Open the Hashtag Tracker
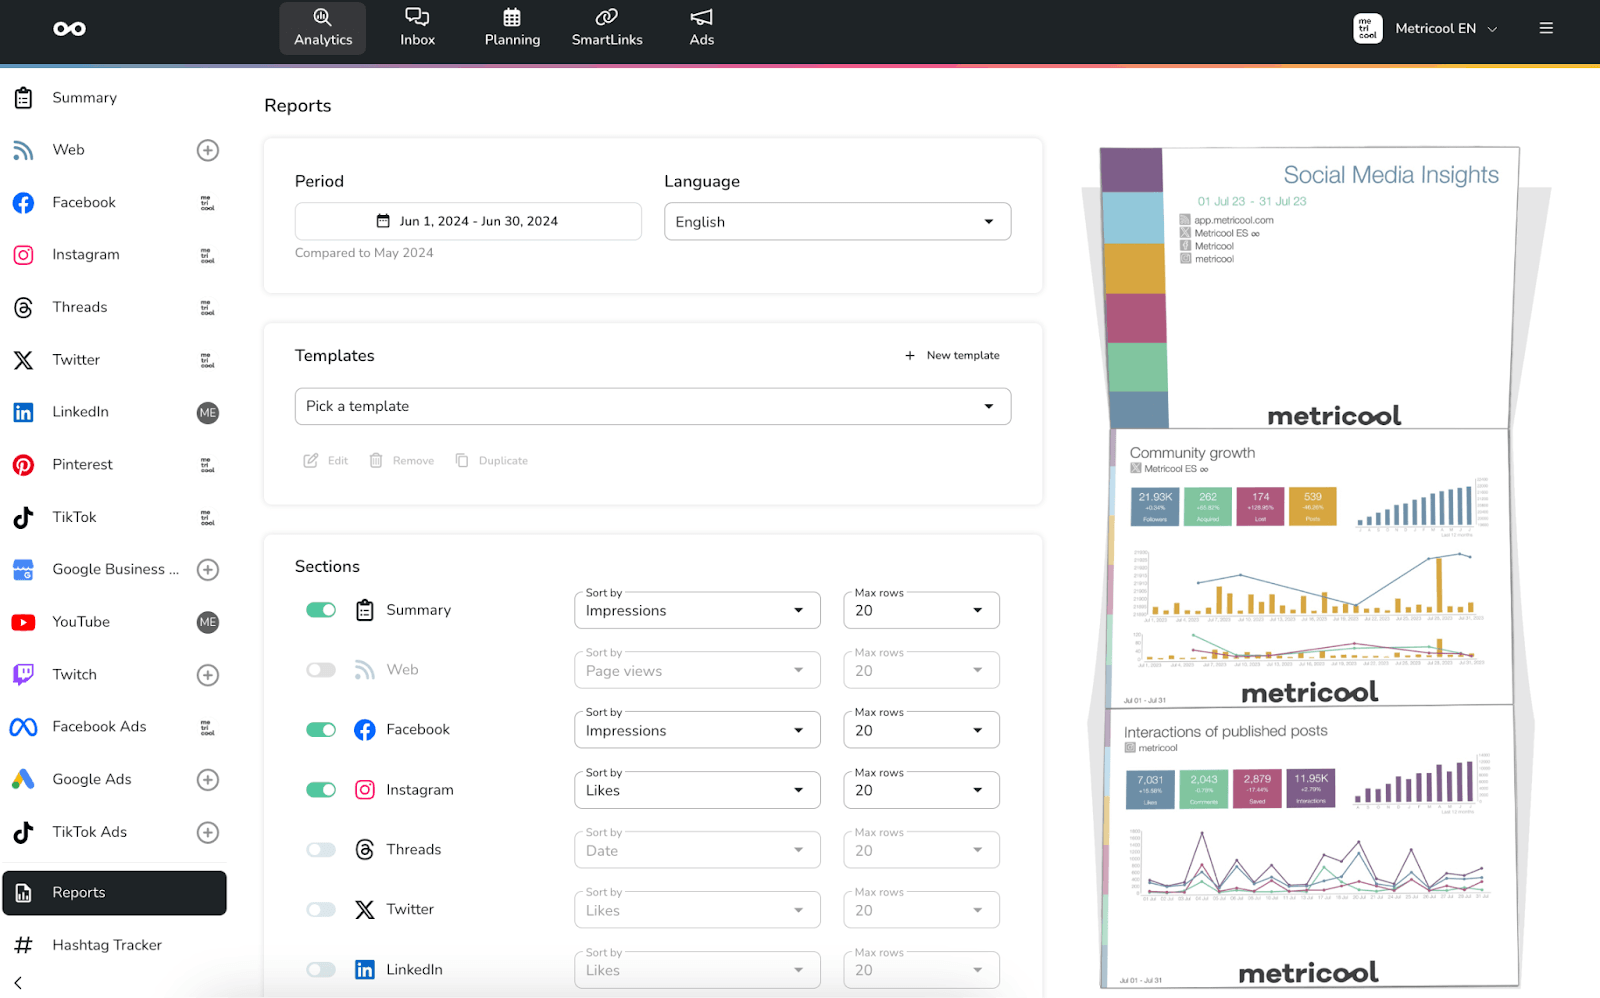Screen dimensions: 1600x998 [x=106, y=944]
